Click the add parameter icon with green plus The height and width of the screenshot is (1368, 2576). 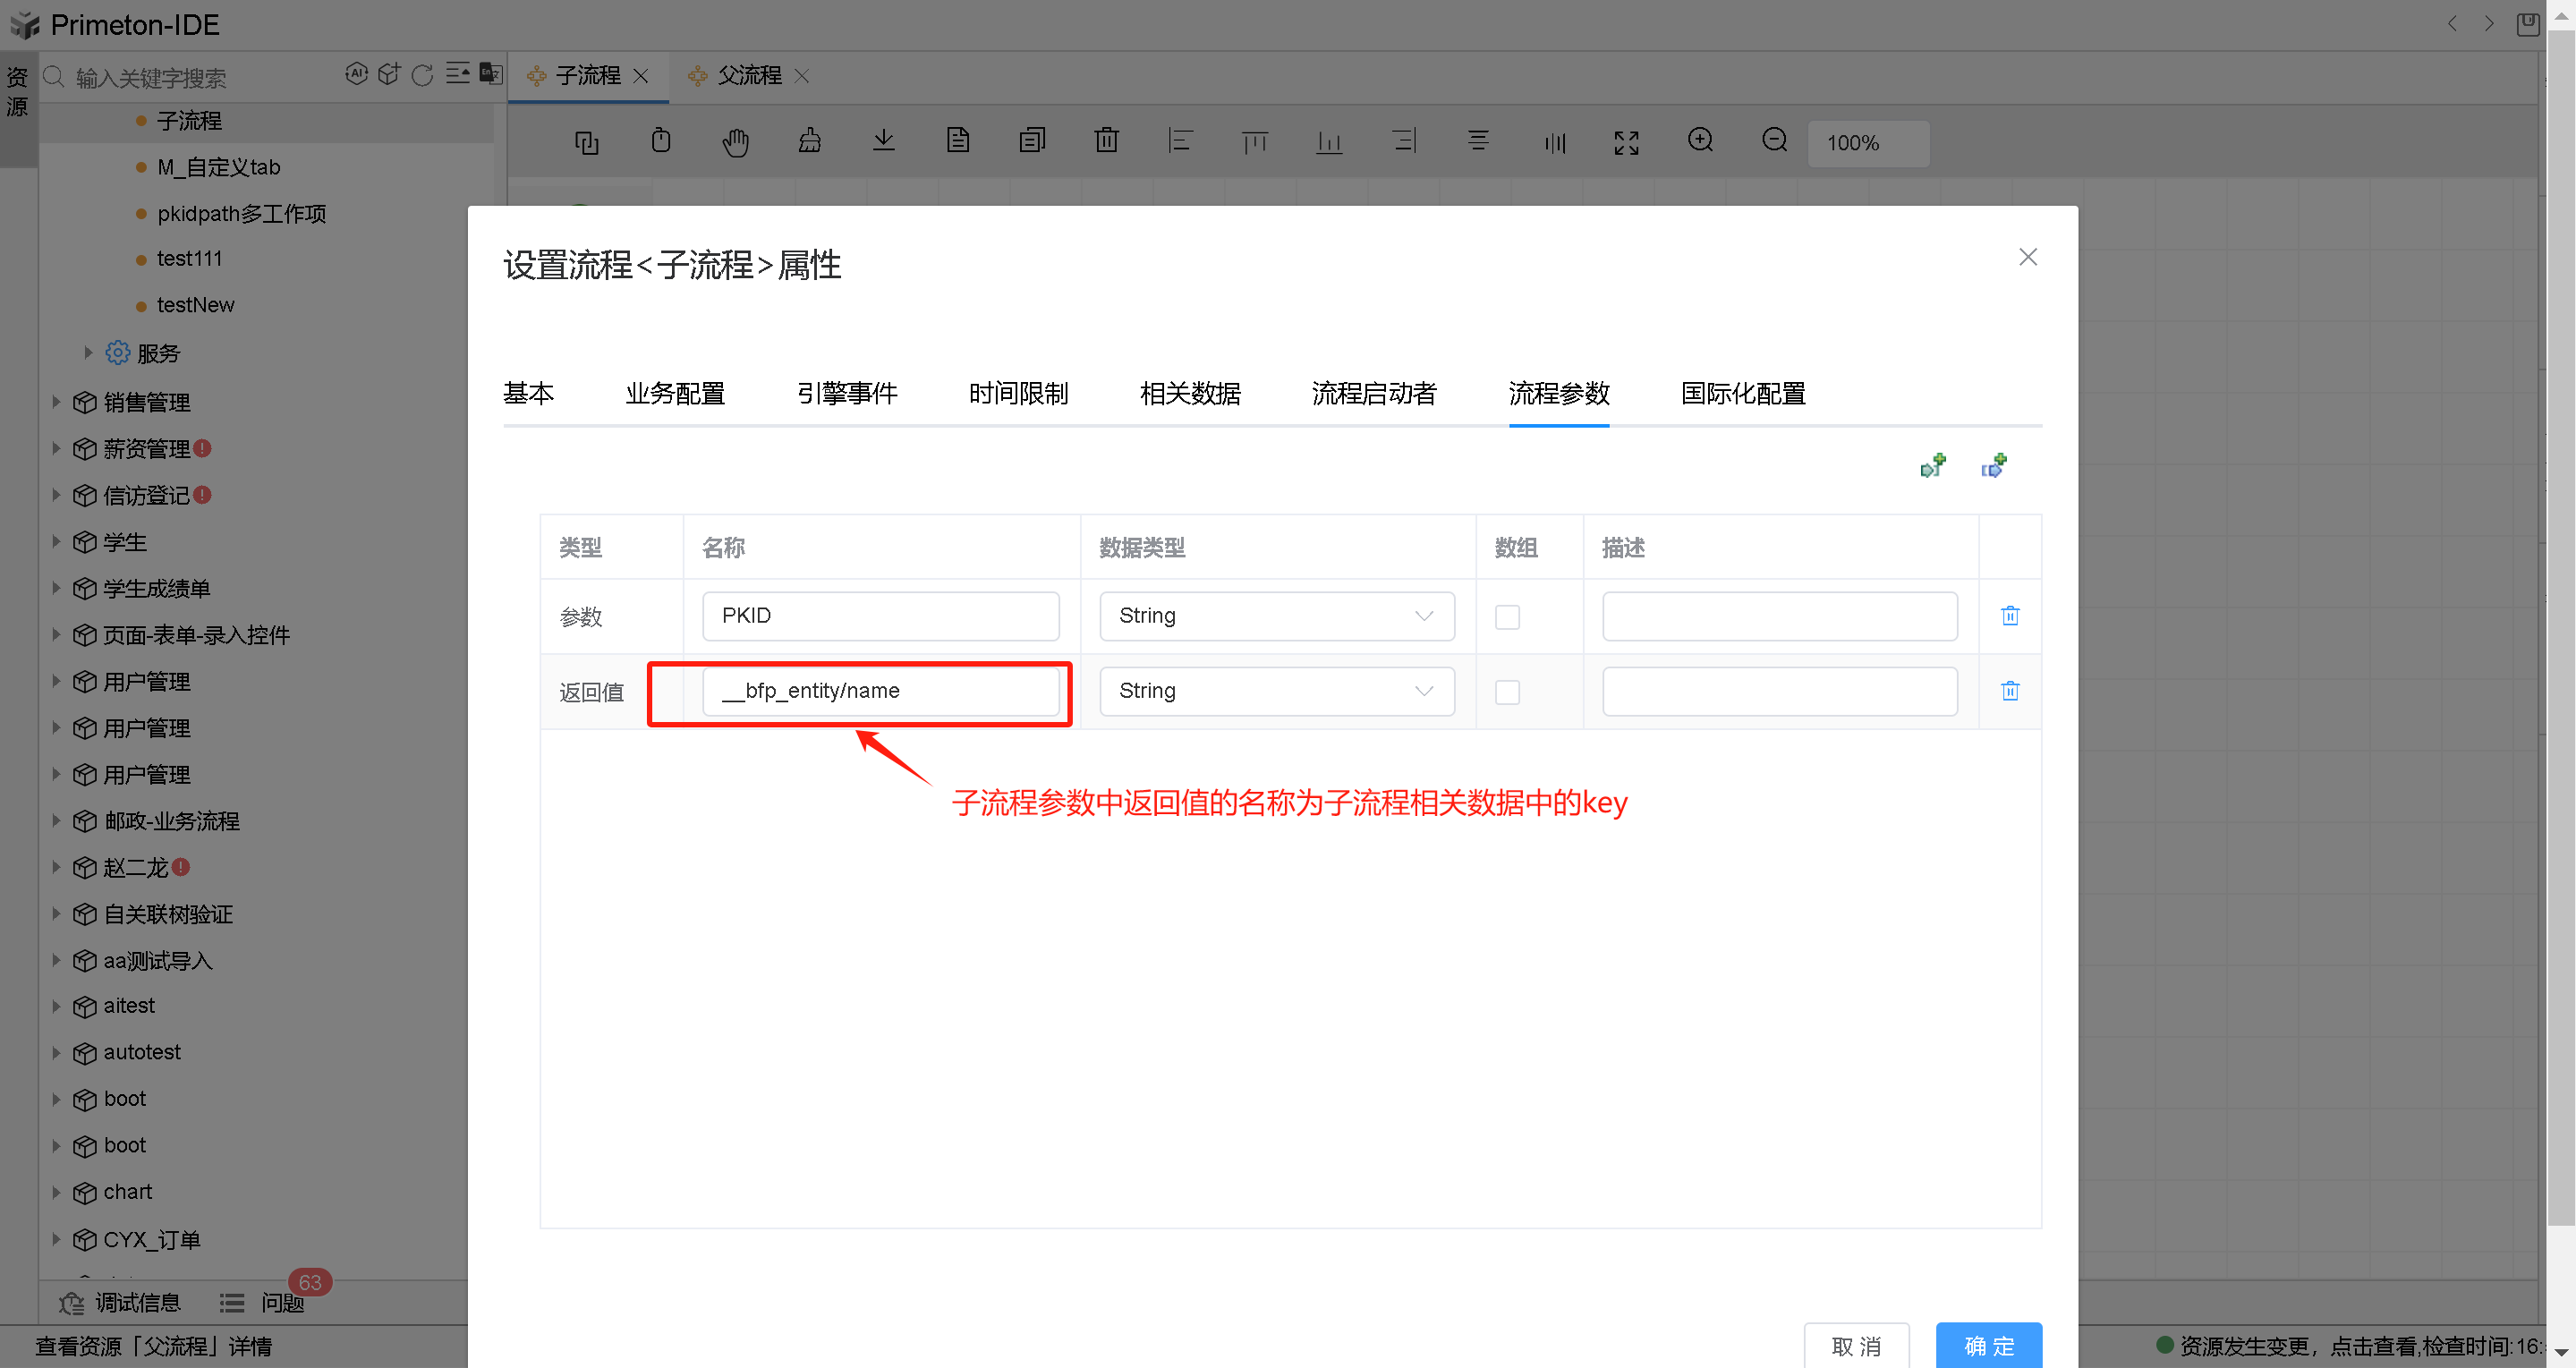point(1932,465)
